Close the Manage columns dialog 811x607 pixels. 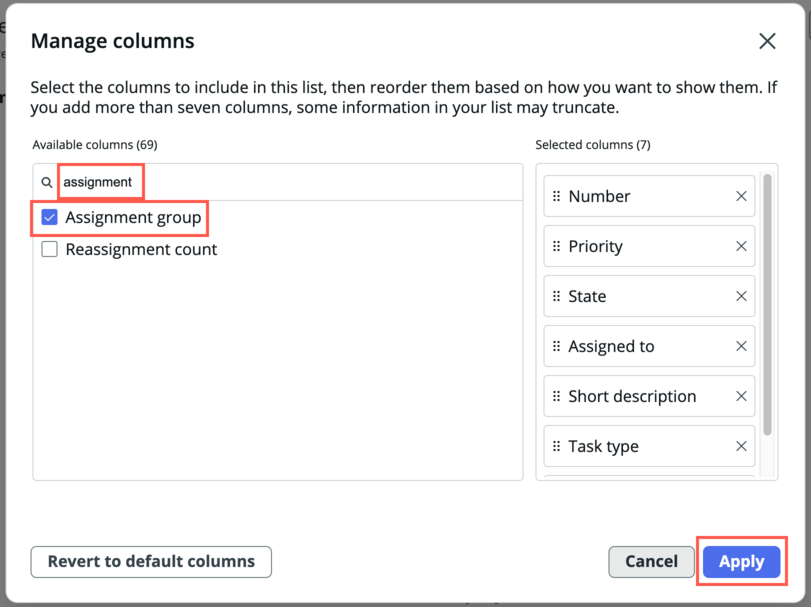coord(768,41)
